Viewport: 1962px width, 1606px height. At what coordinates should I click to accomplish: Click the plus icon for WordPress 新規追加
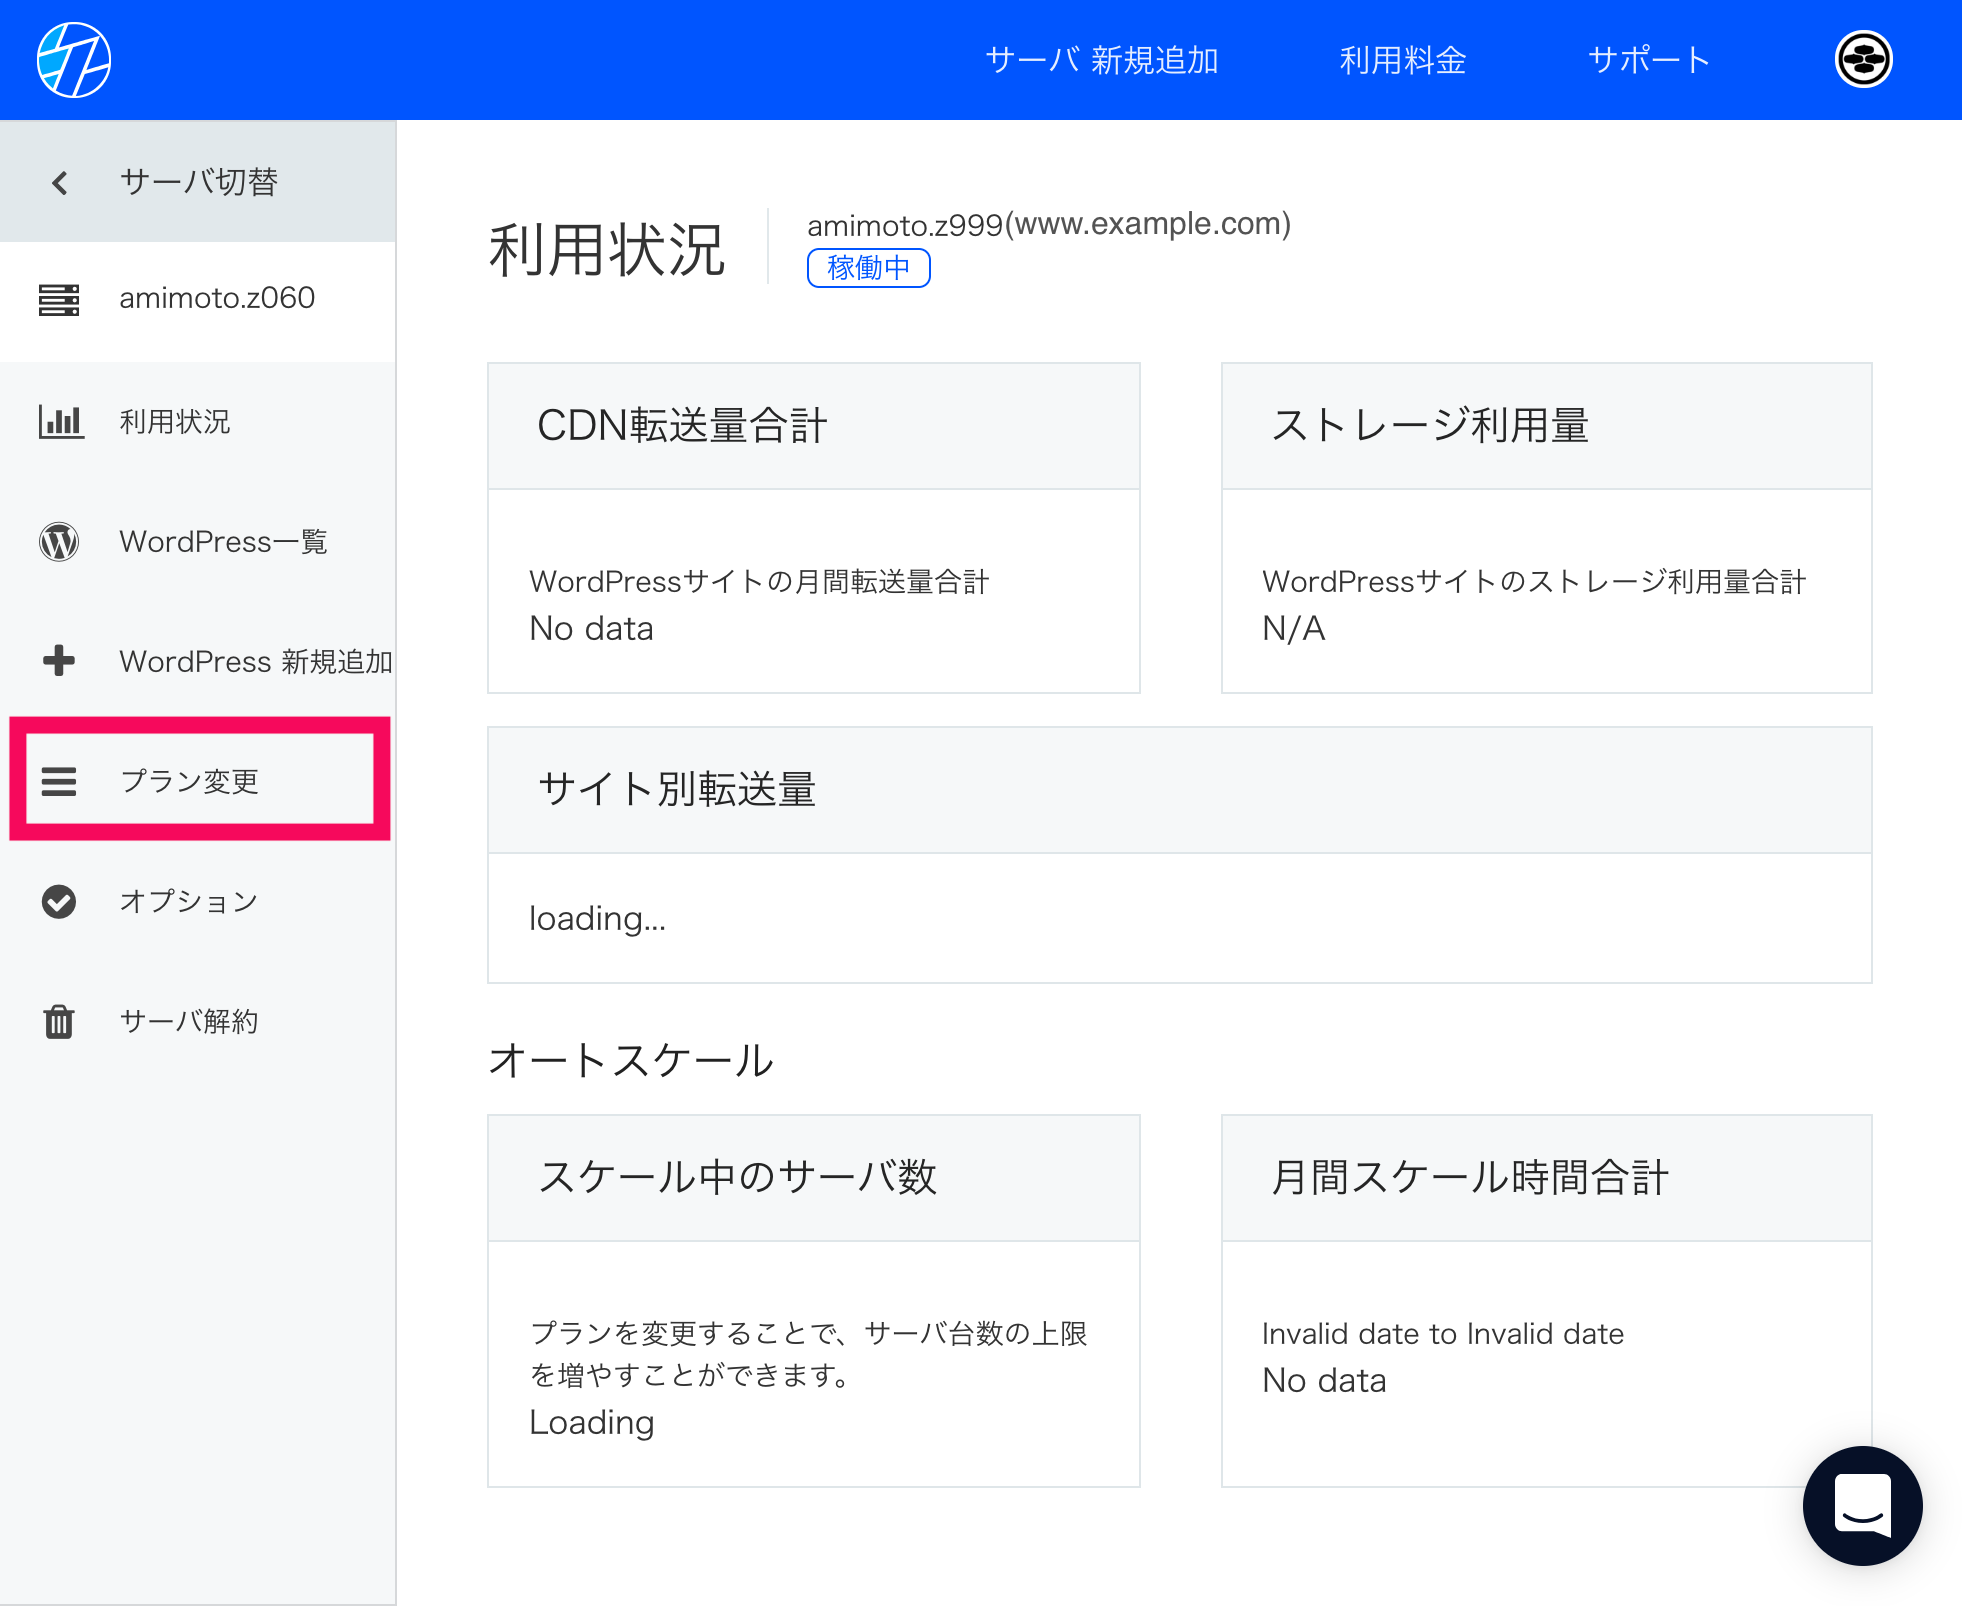point(59,660)
